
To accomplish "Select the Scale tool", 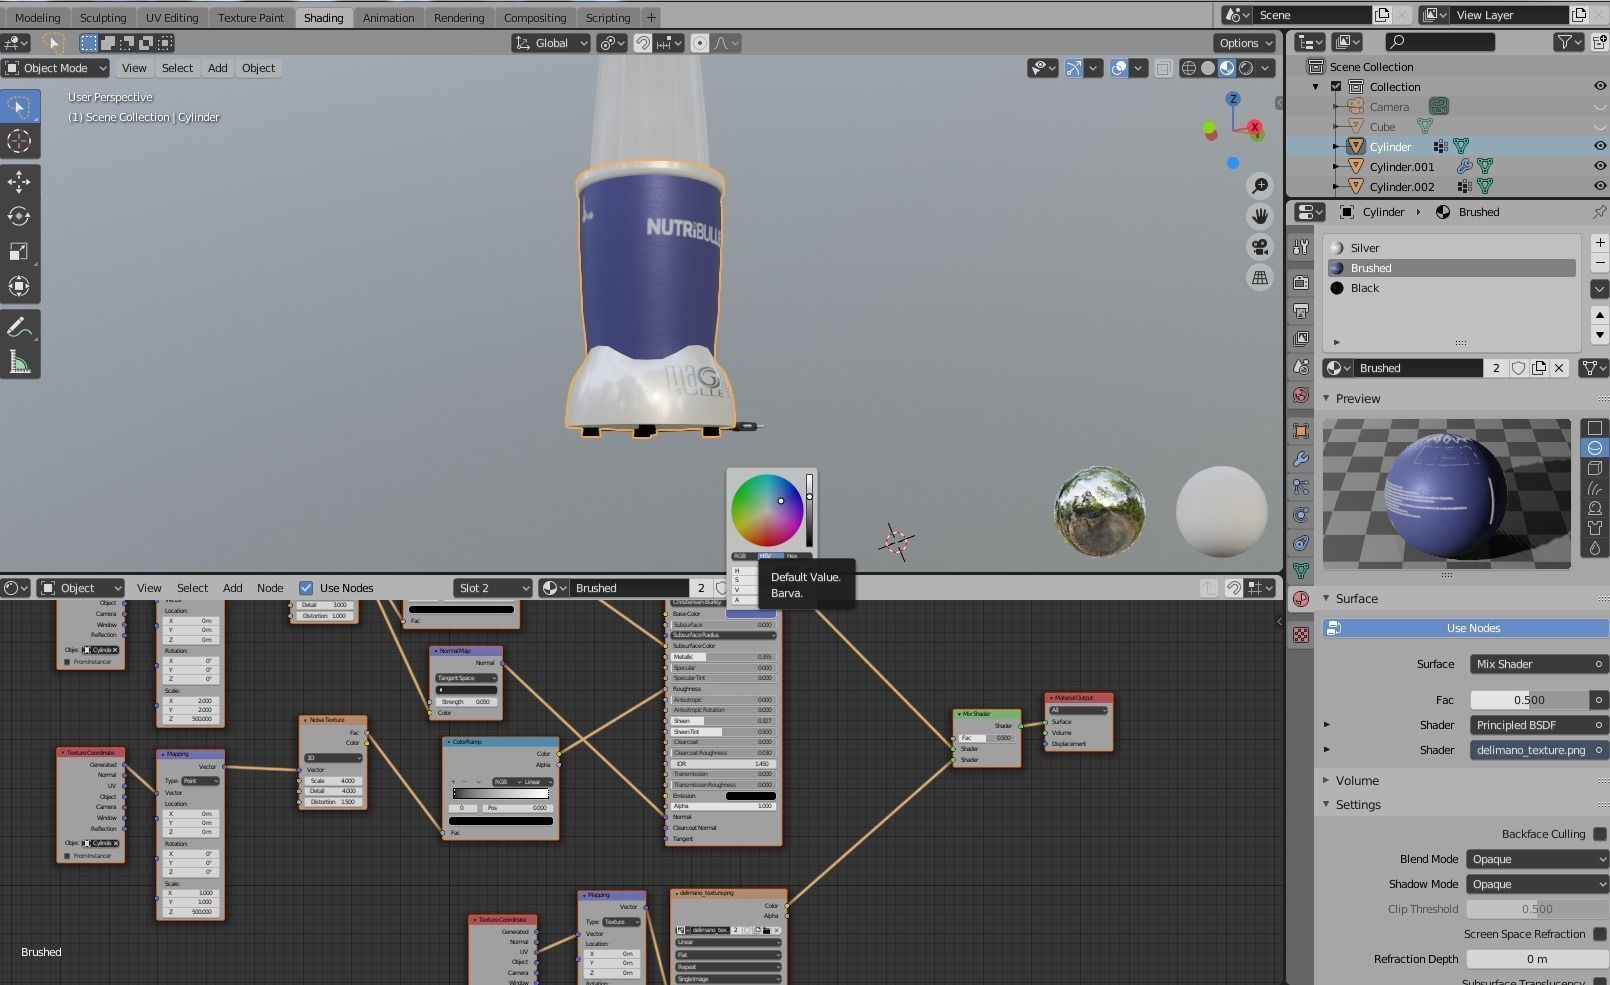I will 19,251.
